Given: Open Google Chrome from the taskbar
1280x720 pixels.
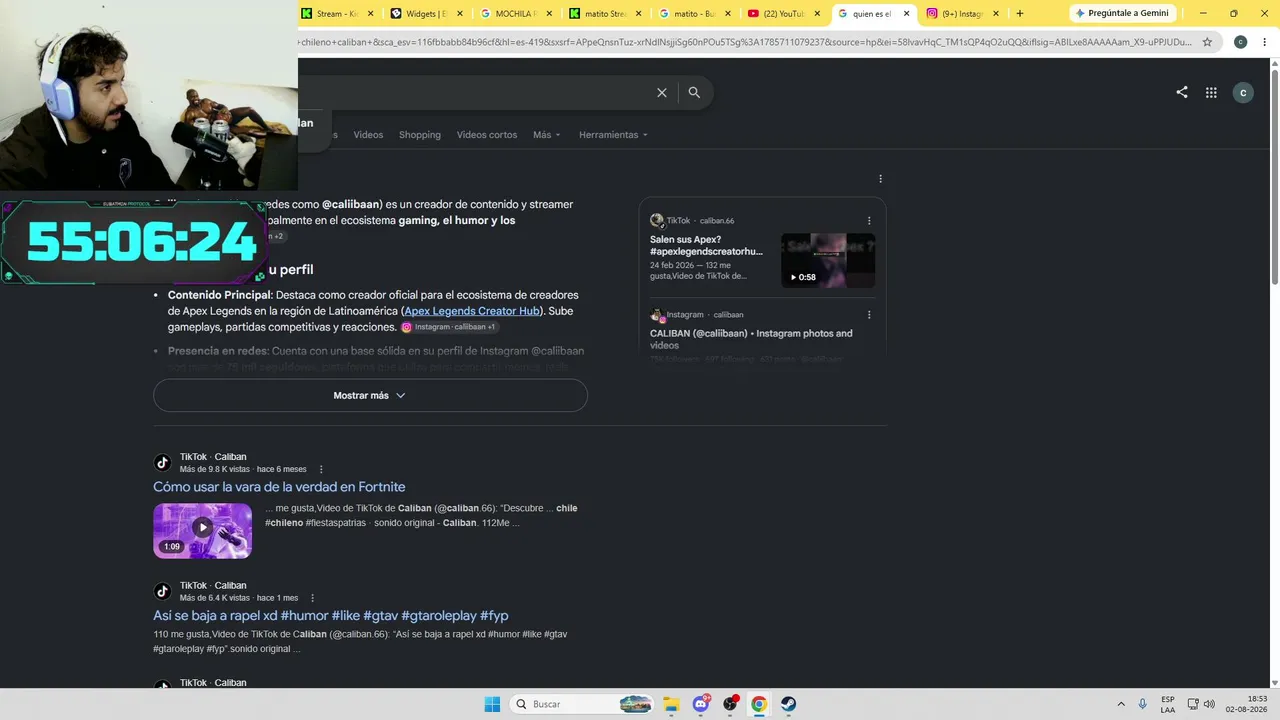Looking at the screenshot, I should point(759,704).
